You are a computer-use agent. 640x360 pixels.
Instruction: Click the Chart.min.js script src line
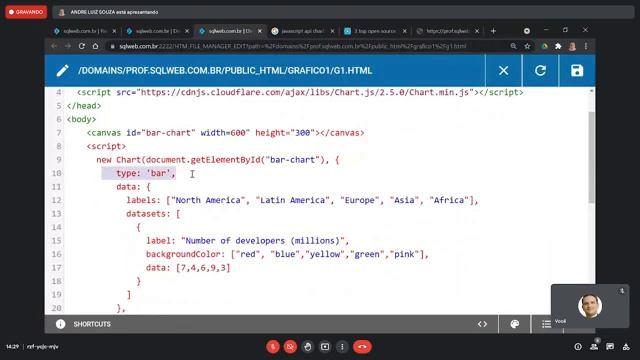coord(300,92)
